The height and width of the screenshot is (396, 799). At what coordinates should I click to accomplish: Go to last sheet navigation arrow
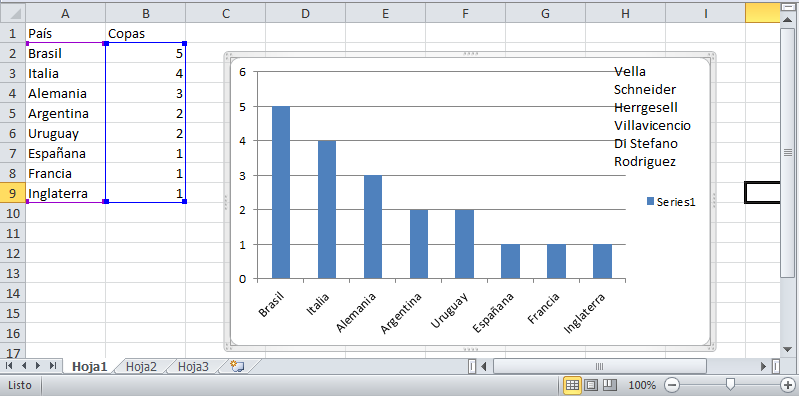[x=52, y=366]
